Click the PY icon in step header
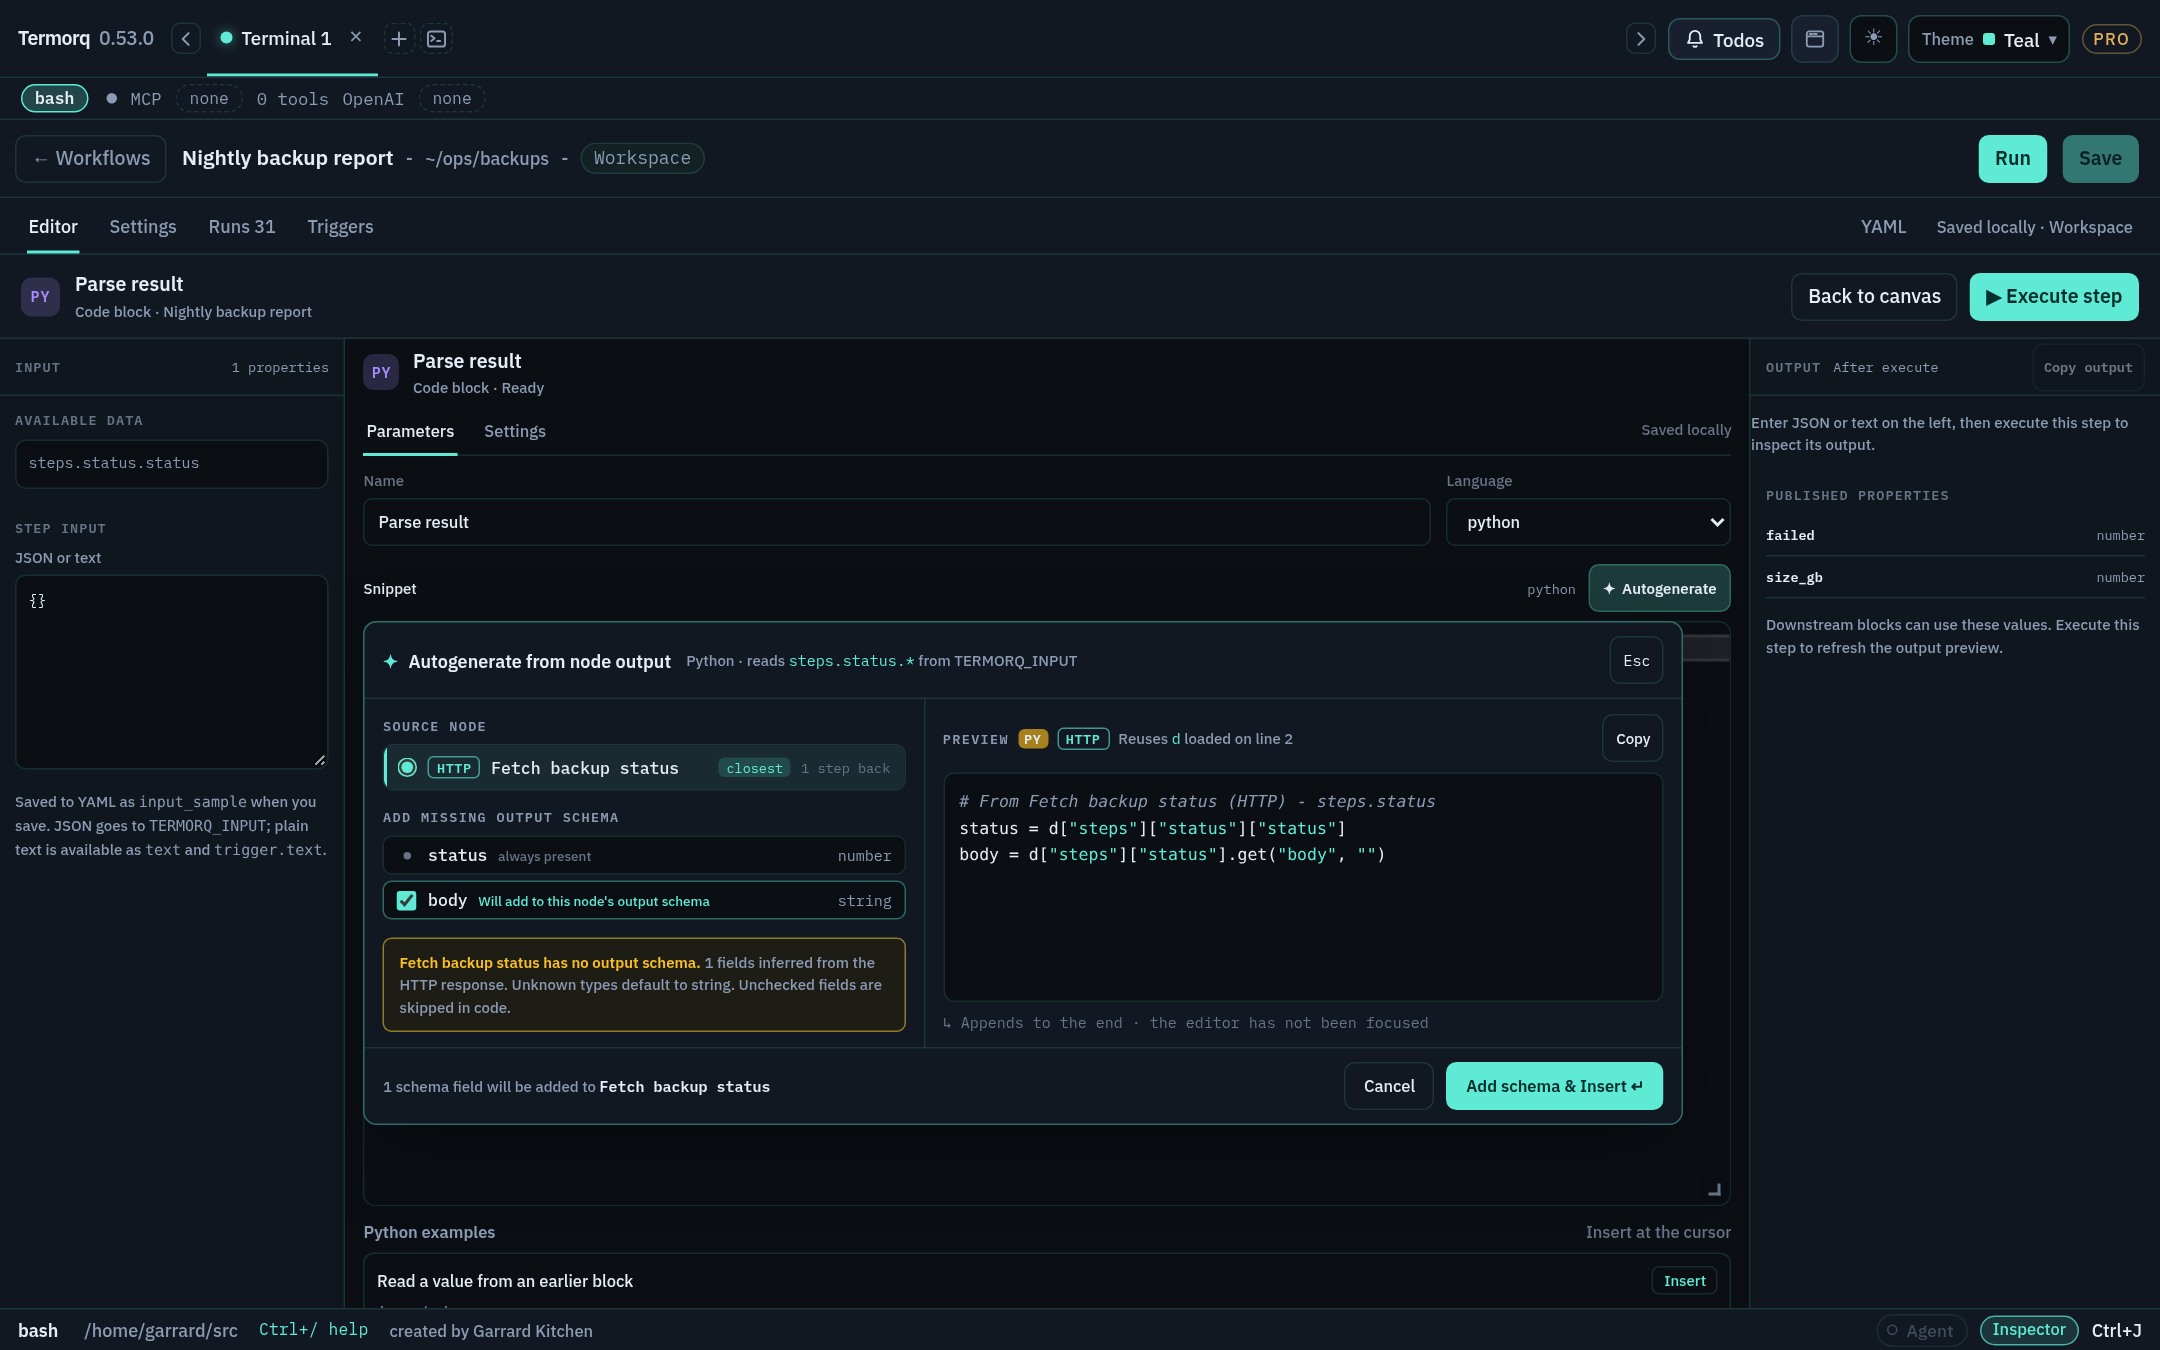Image resolution: width=2160 pixels, height=1350 pixels. coord(40,297)
